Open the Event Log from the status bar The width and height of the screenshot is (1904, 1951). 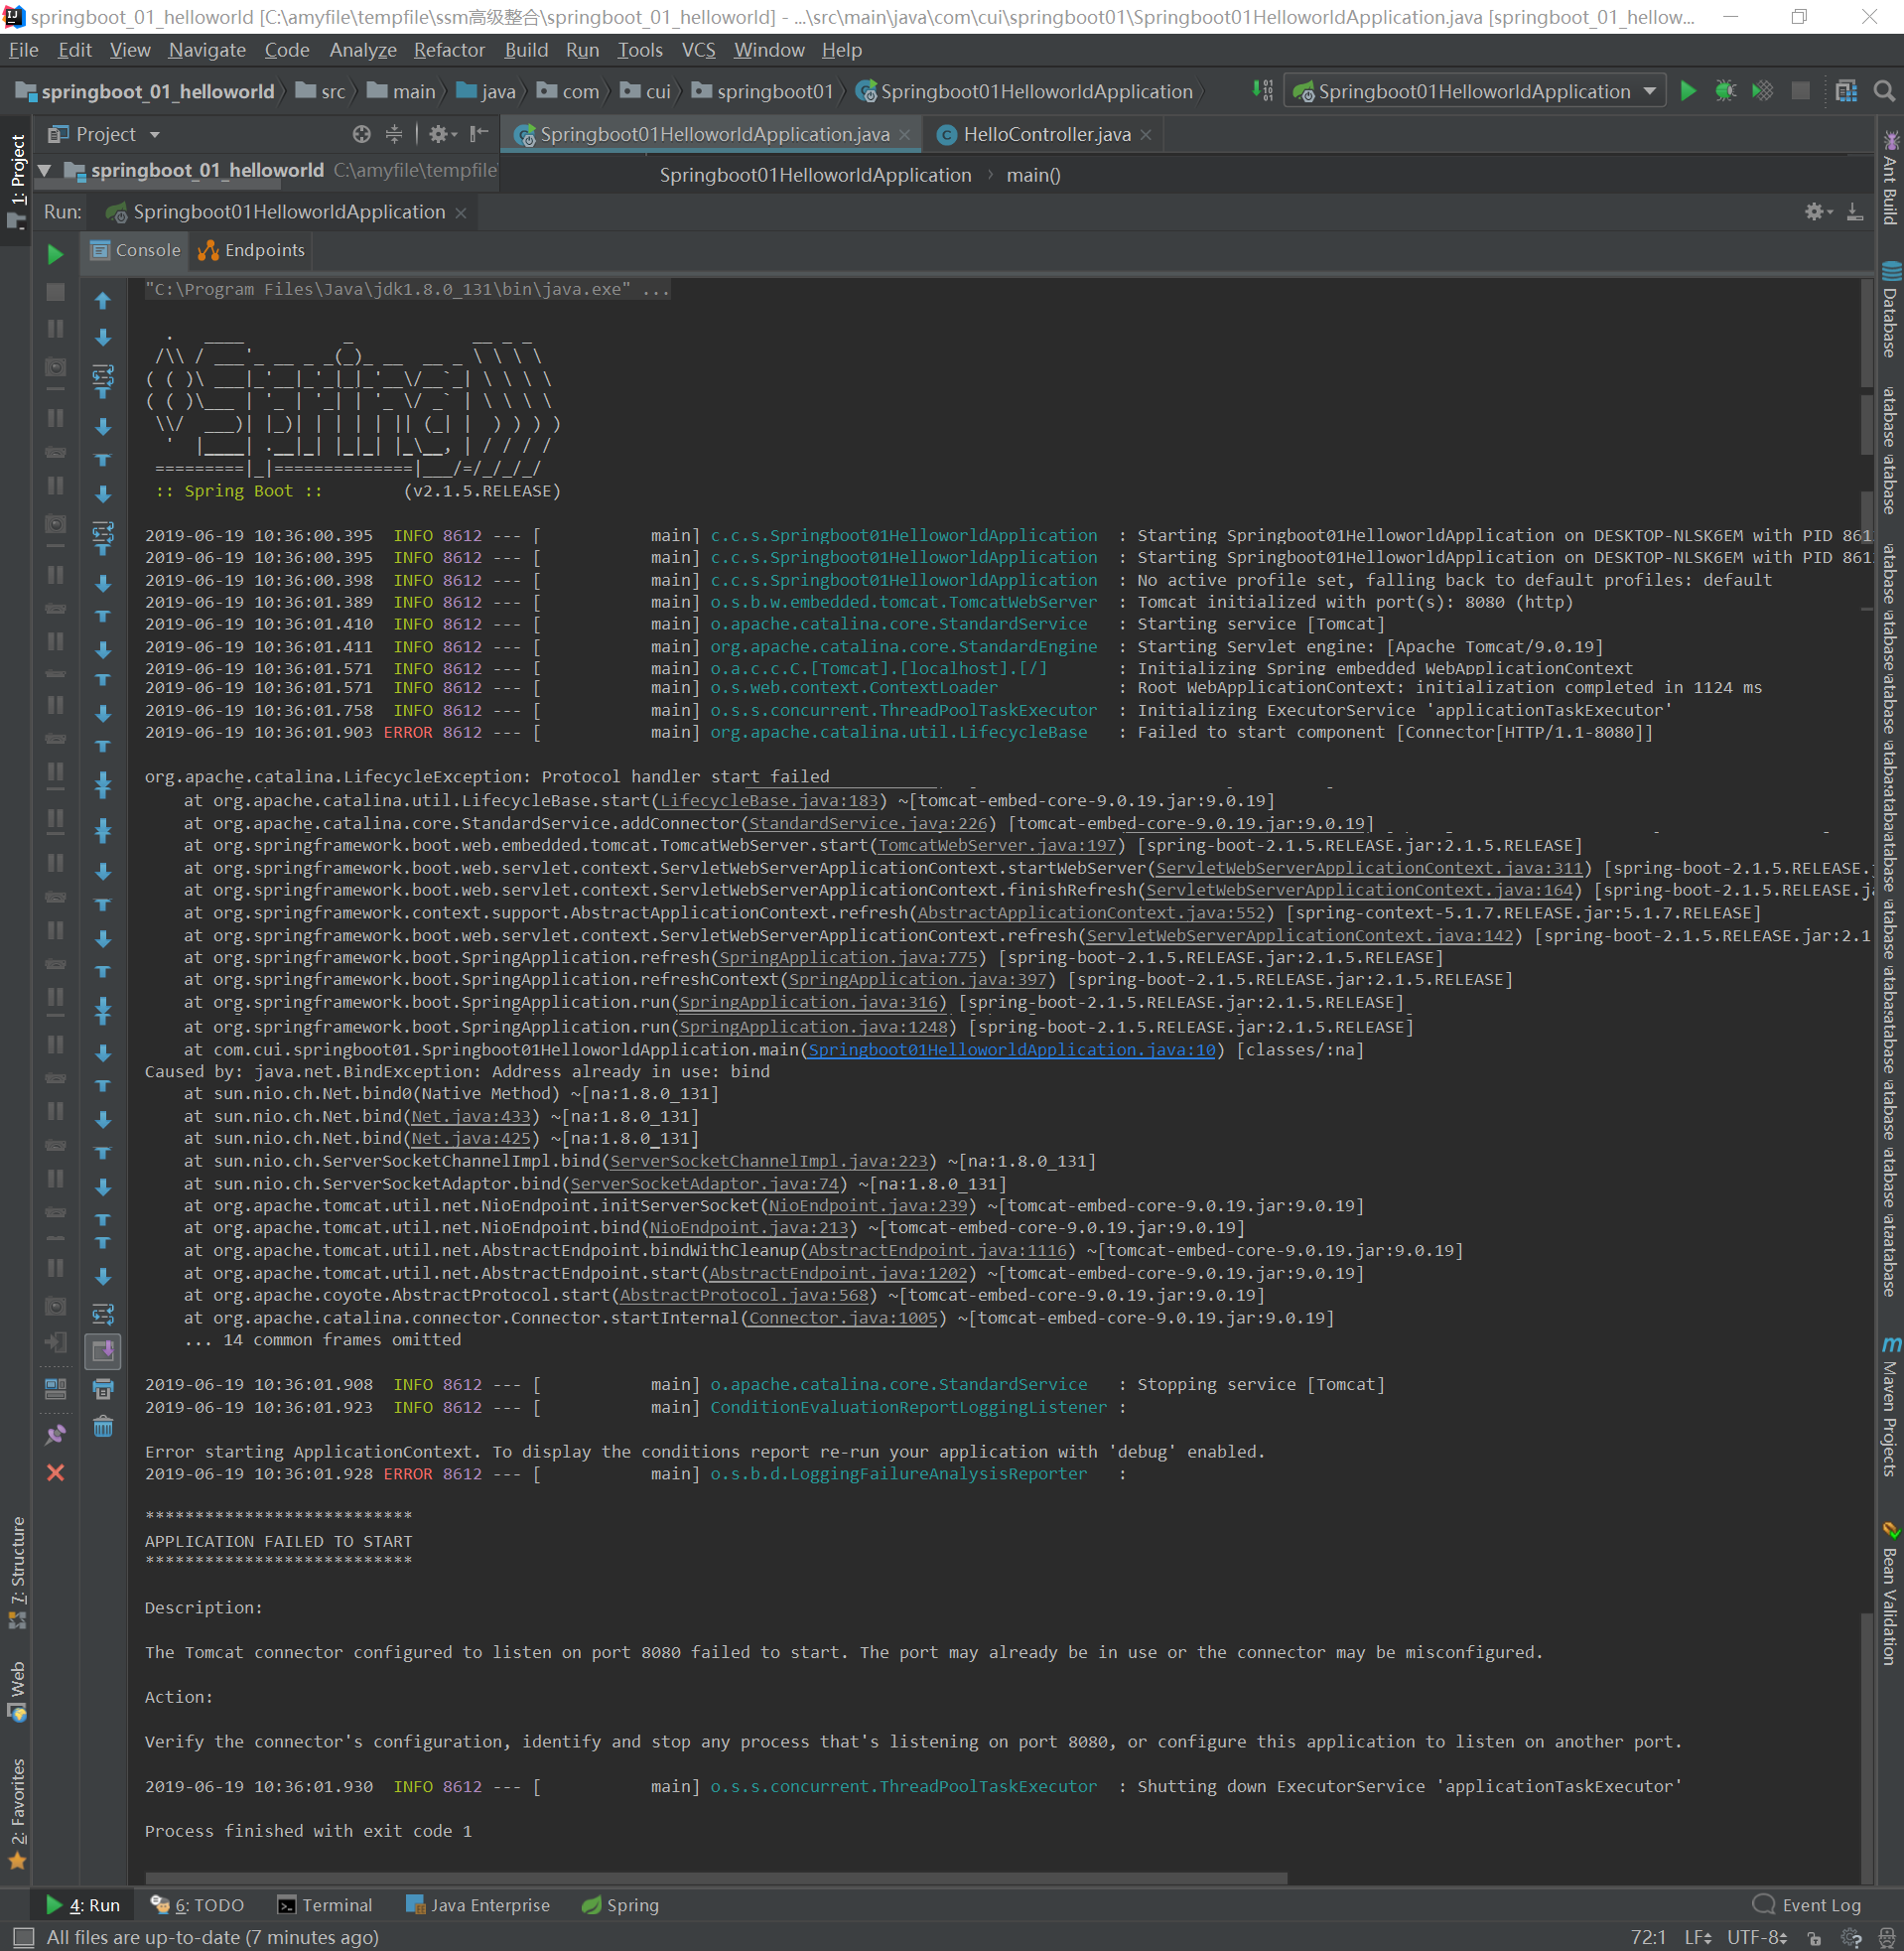point(1808,1905)
